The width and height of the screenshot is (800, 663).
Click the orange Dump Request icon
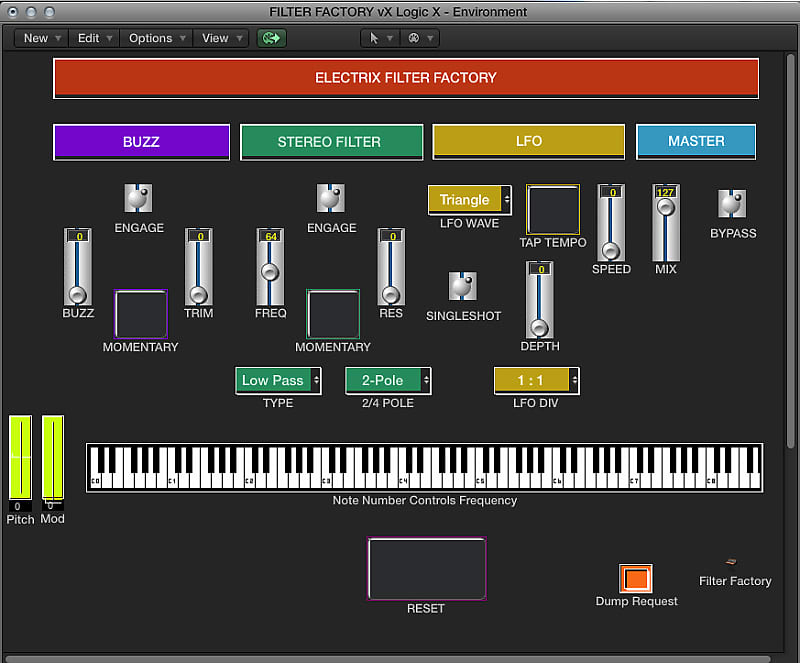(636, 578)
